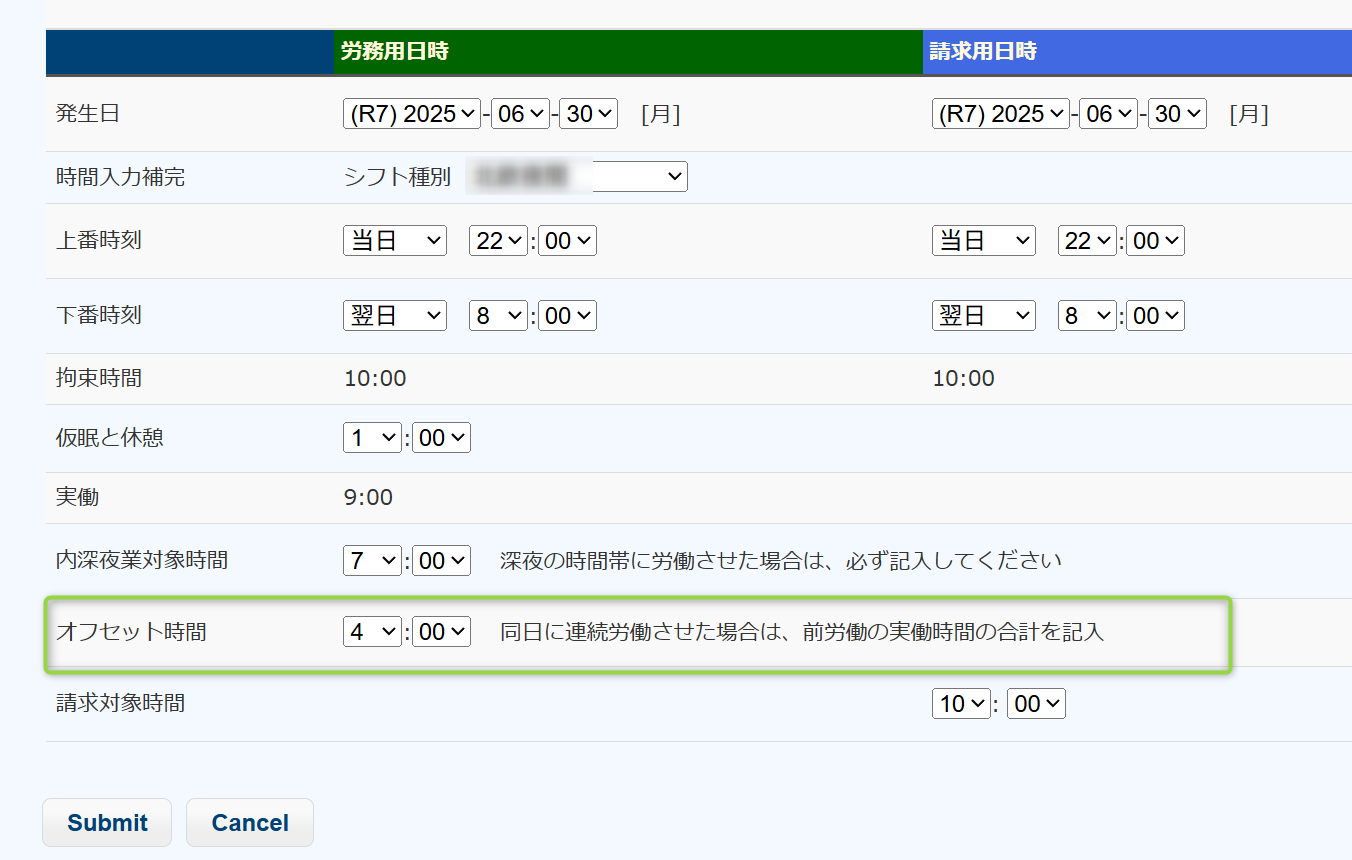The image size is (1352, 860).
Task: Open 下番時刻 hour dropdown in 請求用日時 column
Action: (x=1087, y=316)
